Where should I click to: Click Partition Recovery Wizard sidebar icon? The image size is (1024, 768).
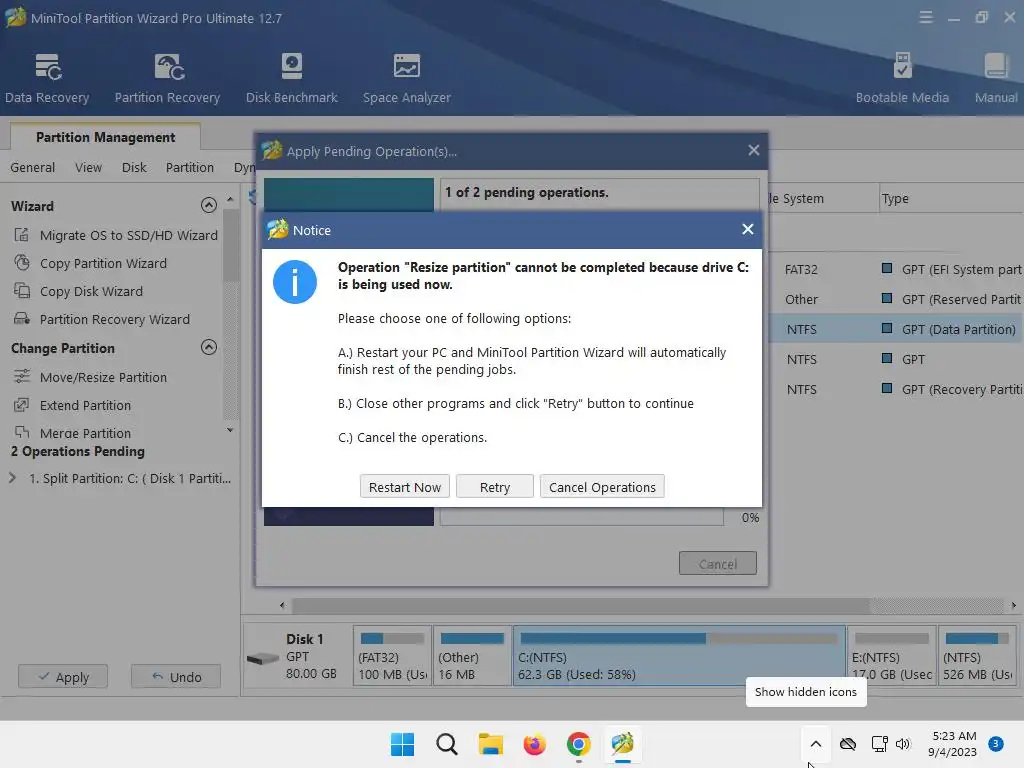click(x=22, y=319)
